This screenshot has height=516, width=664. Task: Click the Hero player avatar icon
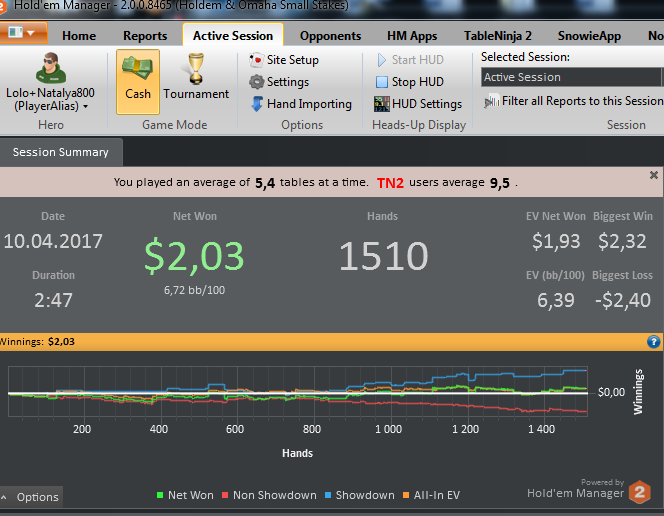coord(51,68)
